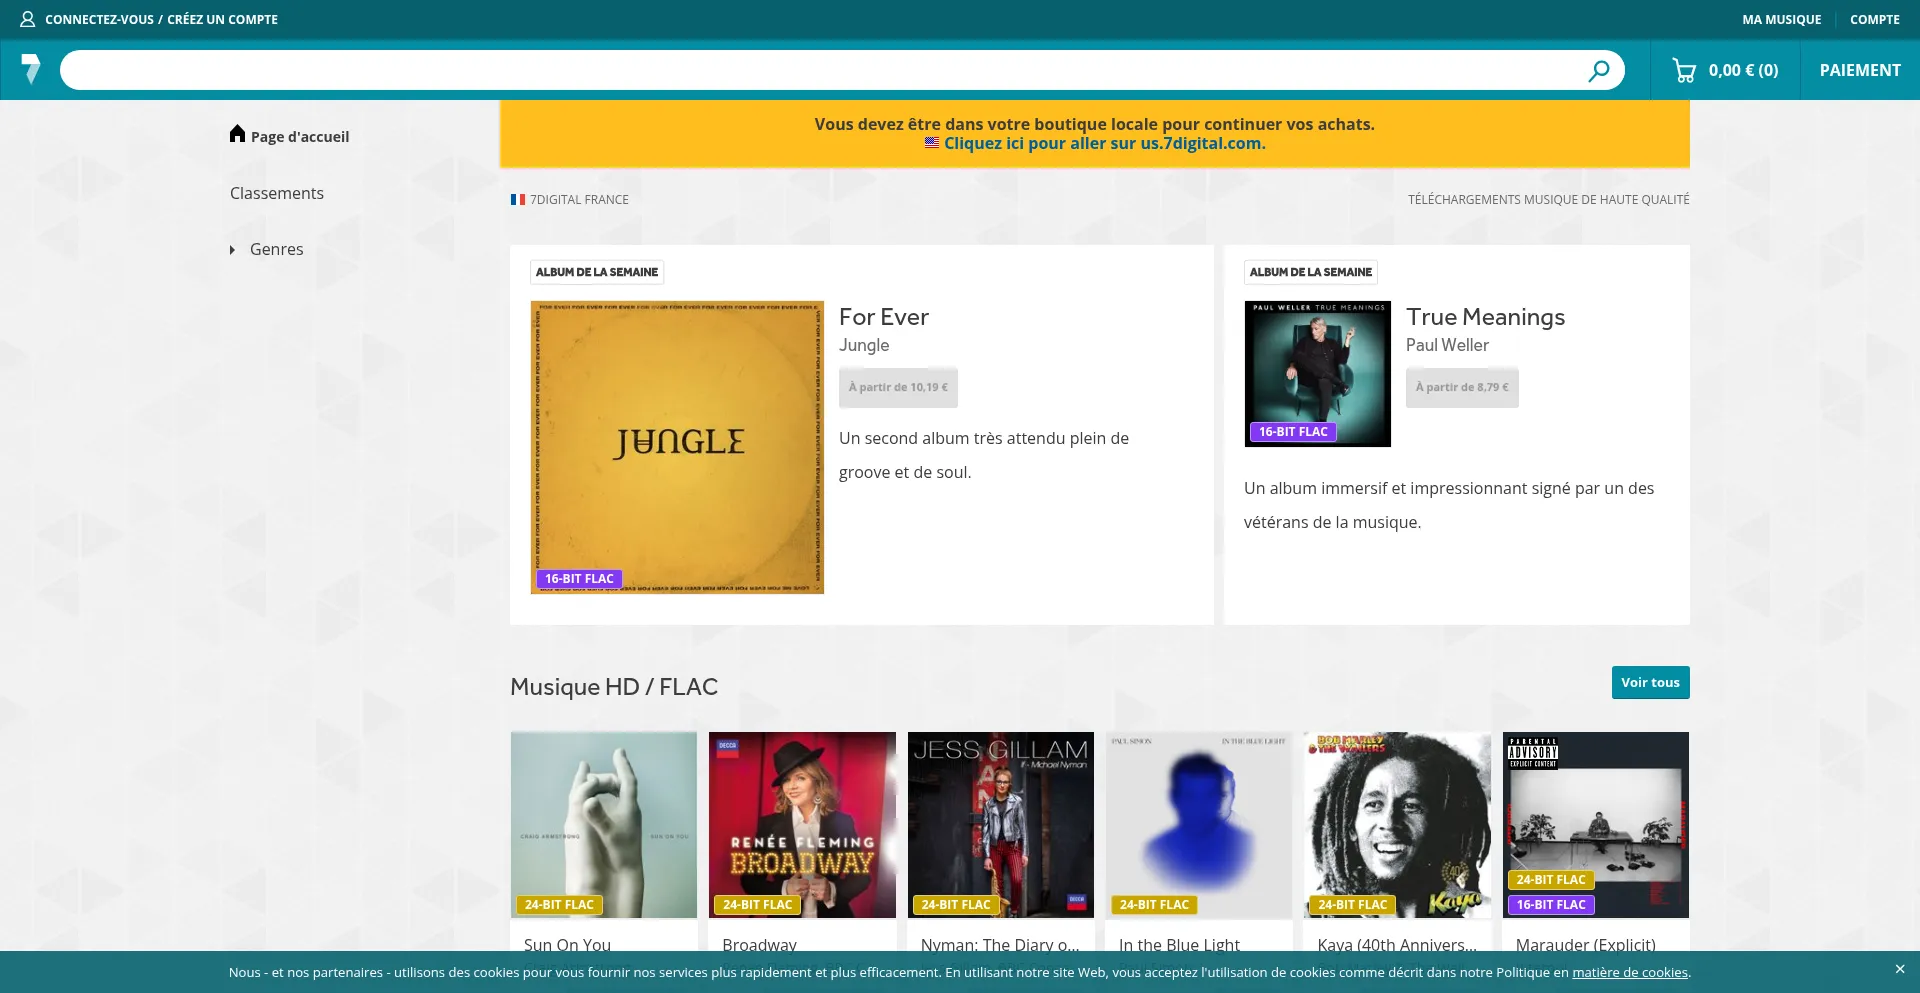Click the Jungle For Ever album cover
1920x993 pixels.
(x=677, y=447)
